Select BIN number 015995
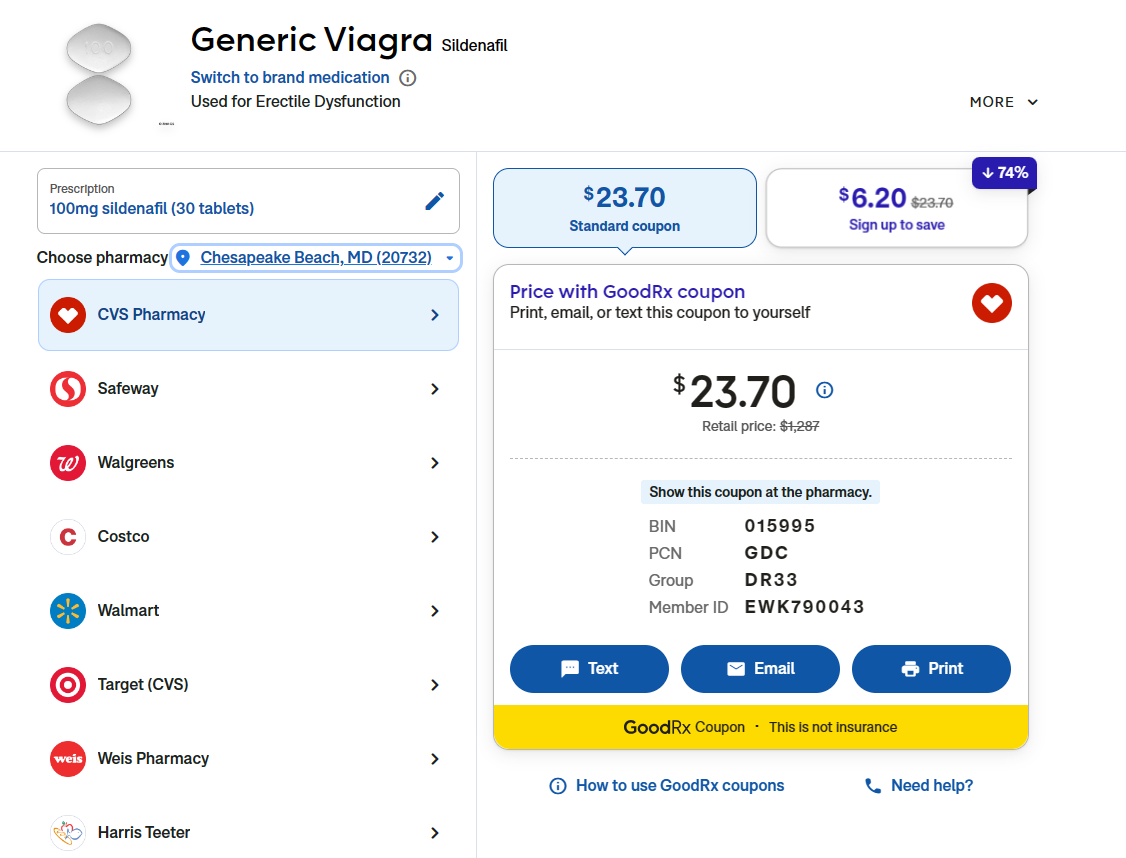 (780, 526)
